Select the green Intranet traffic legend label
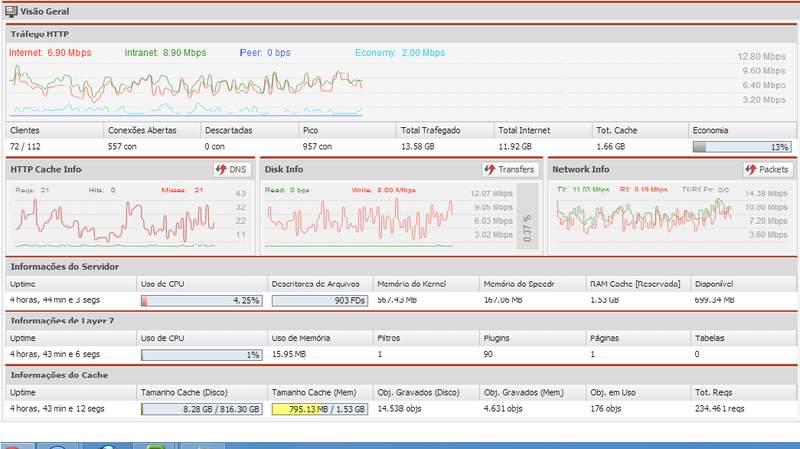Screen dimensions: 800x449 pos(166,52)
